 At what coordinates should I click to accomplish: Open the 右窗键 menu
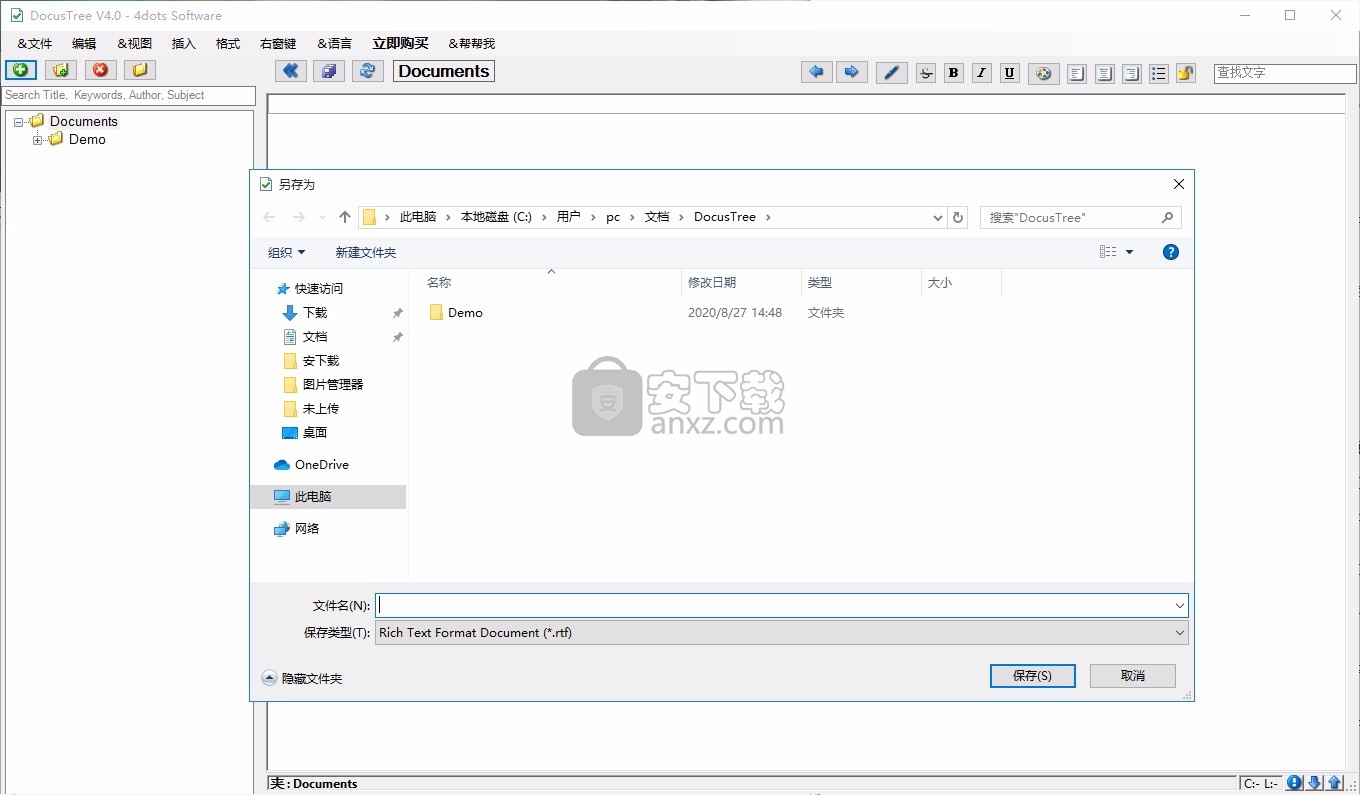coord(278,44)
